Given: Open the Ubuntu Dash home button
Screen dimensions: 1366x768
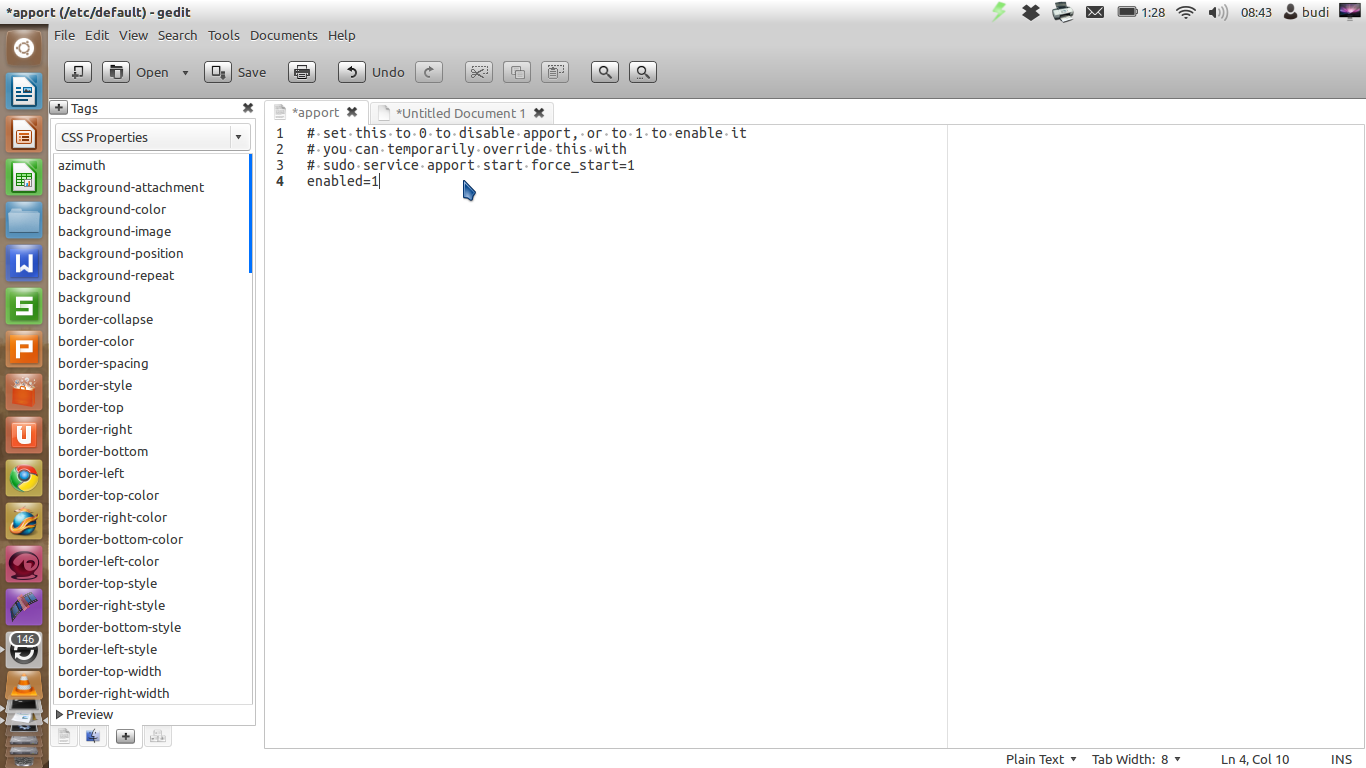Looking at the screenshot, I should point(24,48).
